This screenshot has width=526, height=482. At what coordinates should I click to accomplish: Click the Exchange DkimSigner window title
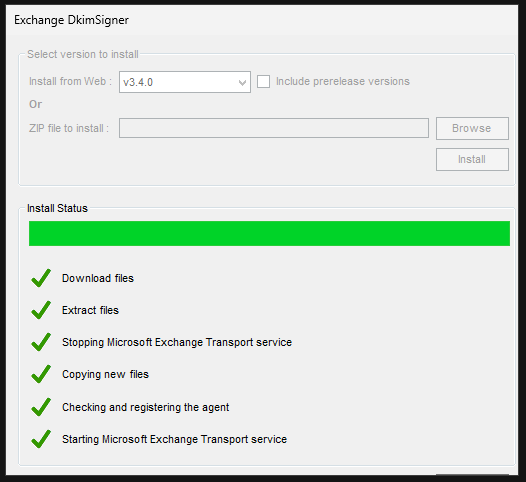[x=71, y=20]
